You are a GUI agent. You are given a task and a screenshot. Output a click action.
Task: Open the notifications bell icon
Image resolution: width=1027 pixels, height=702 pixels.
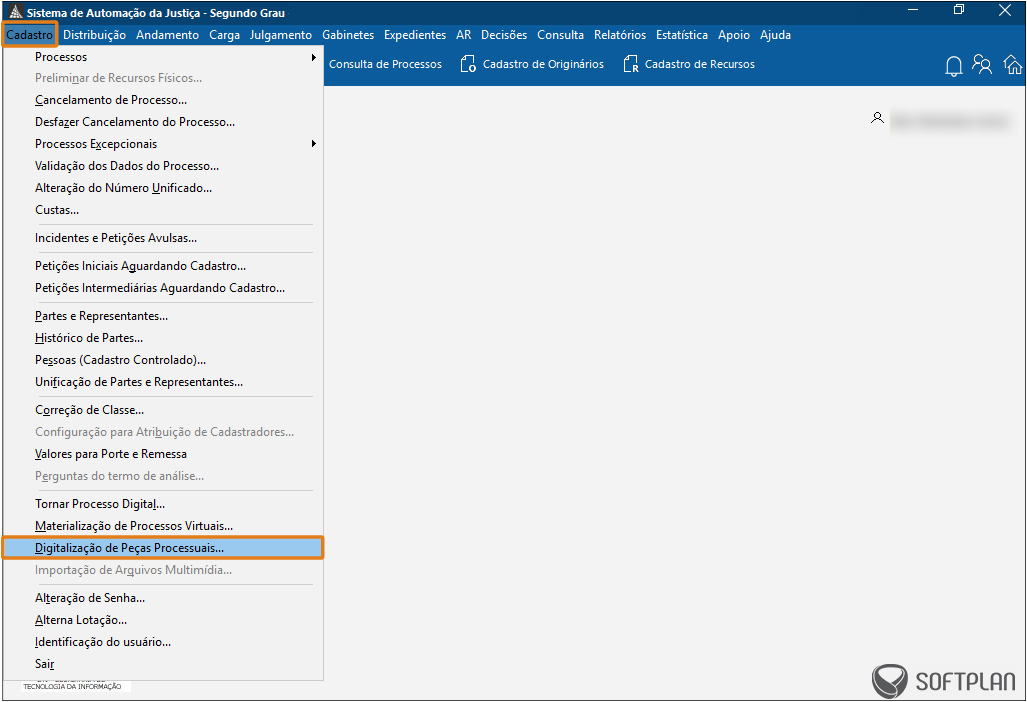954,65
